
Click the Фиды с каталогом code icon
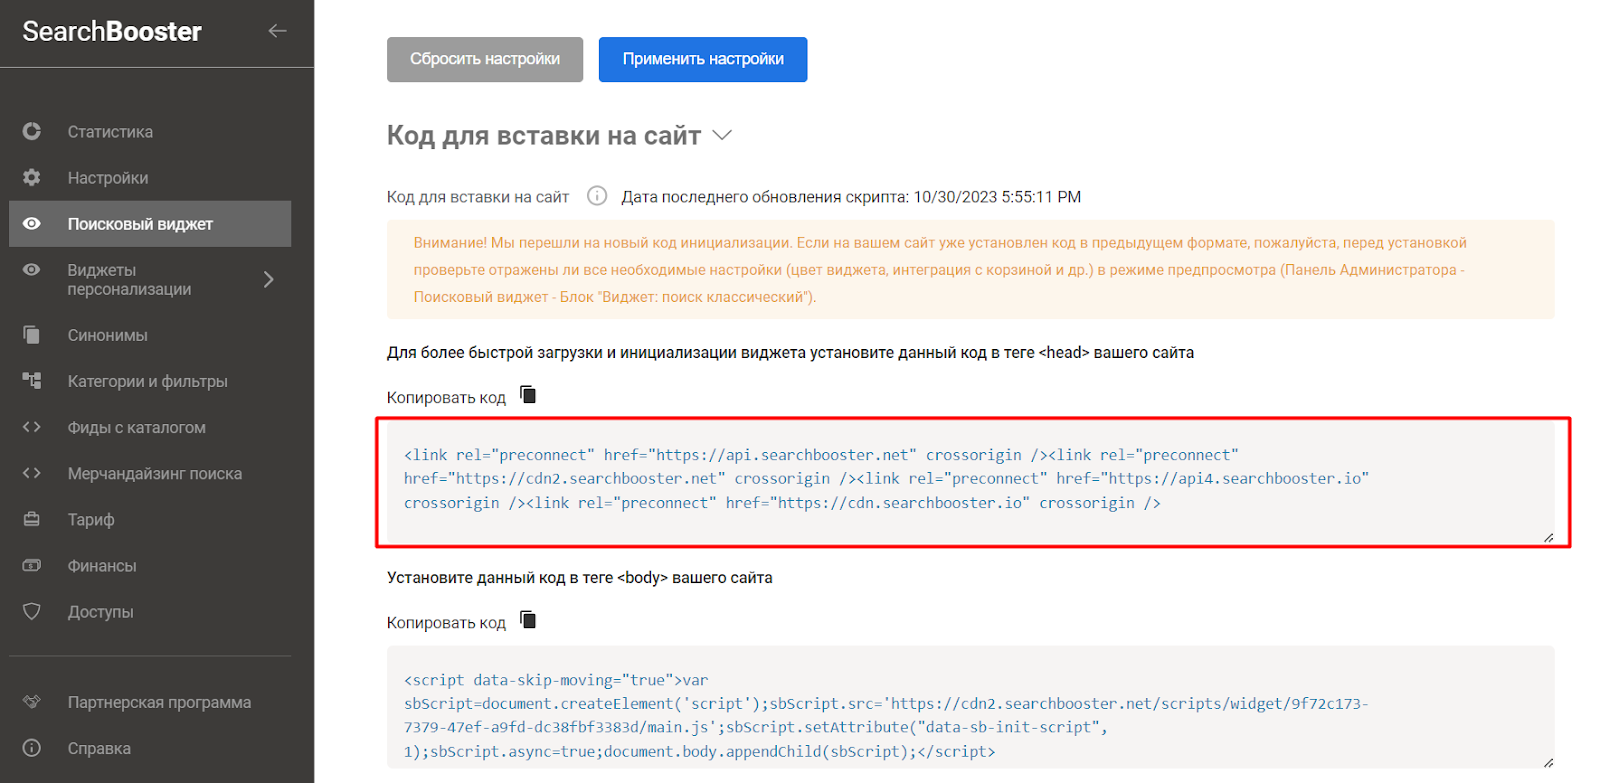pos(32,427)
